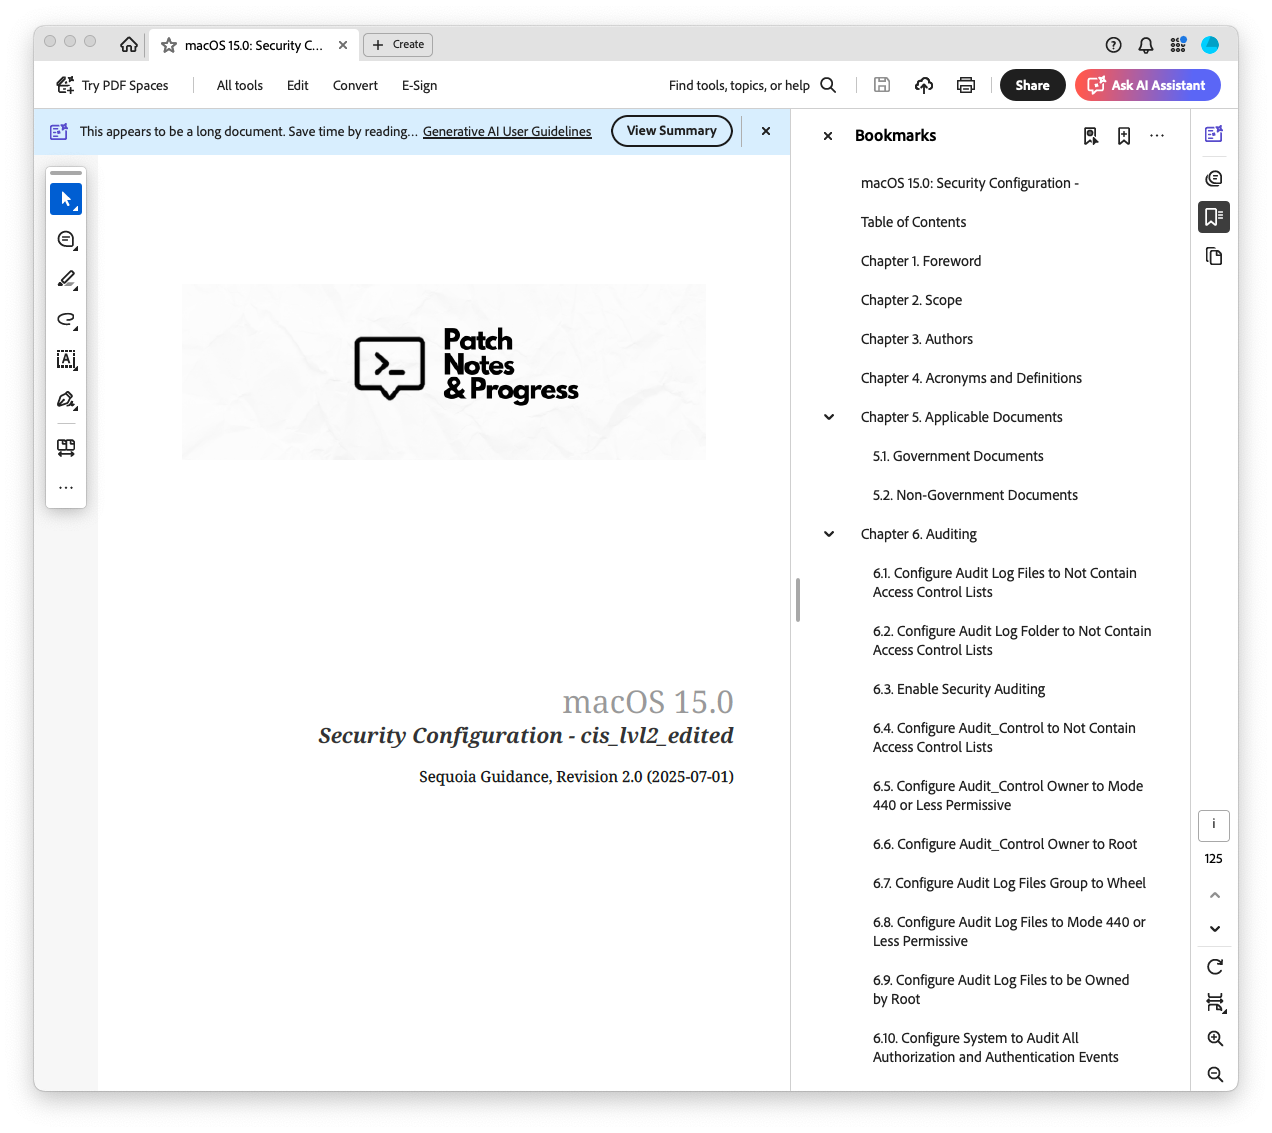This screenshot has height=1133, width=1272.
Task: Choose the Select arrow tool
Action: point(66,199)
